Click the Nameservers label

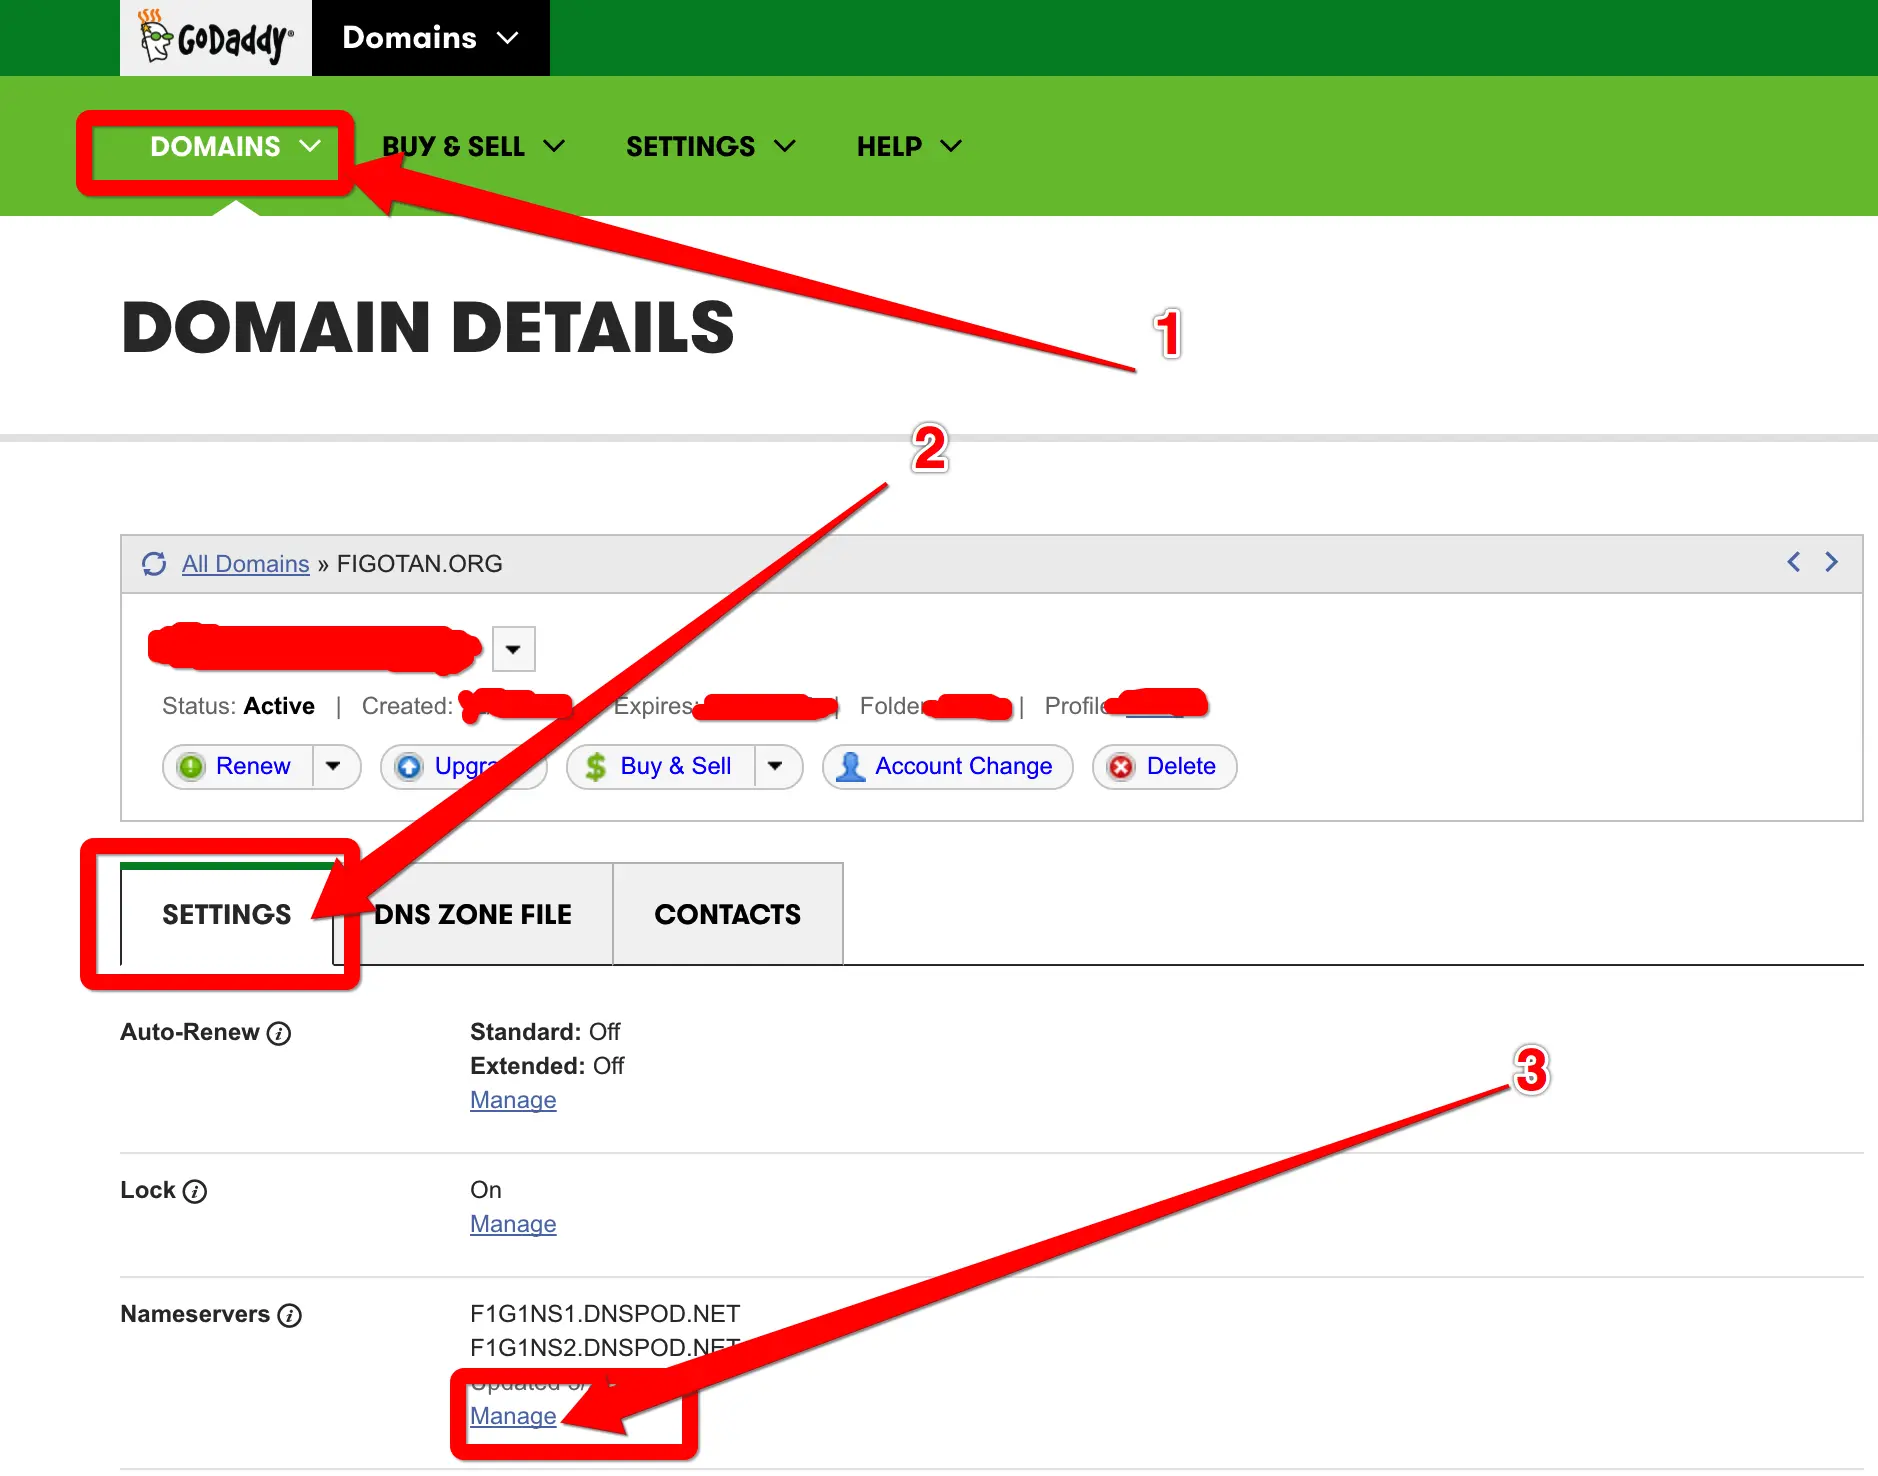[195, 1314]
